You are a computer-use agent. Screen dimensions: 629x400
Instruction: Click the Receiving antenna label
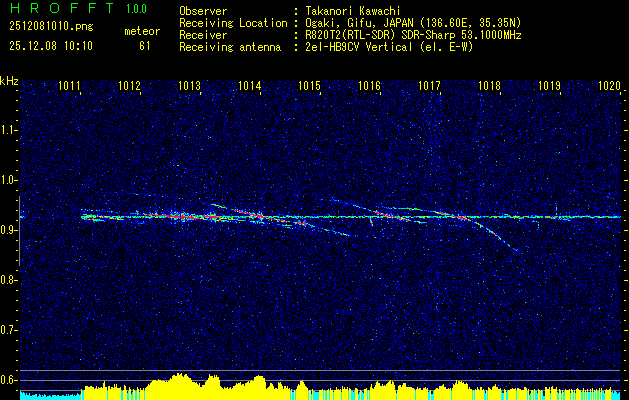tap(230, 47)
